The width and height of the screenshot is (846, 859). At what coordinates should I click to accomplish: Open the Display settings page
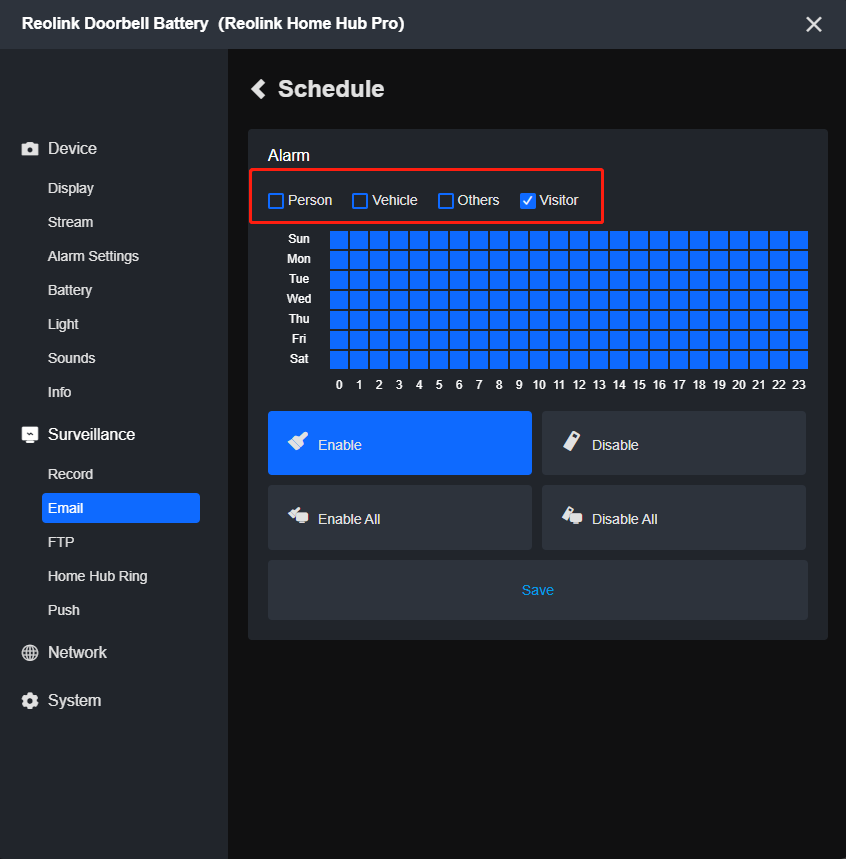point(71,188)
